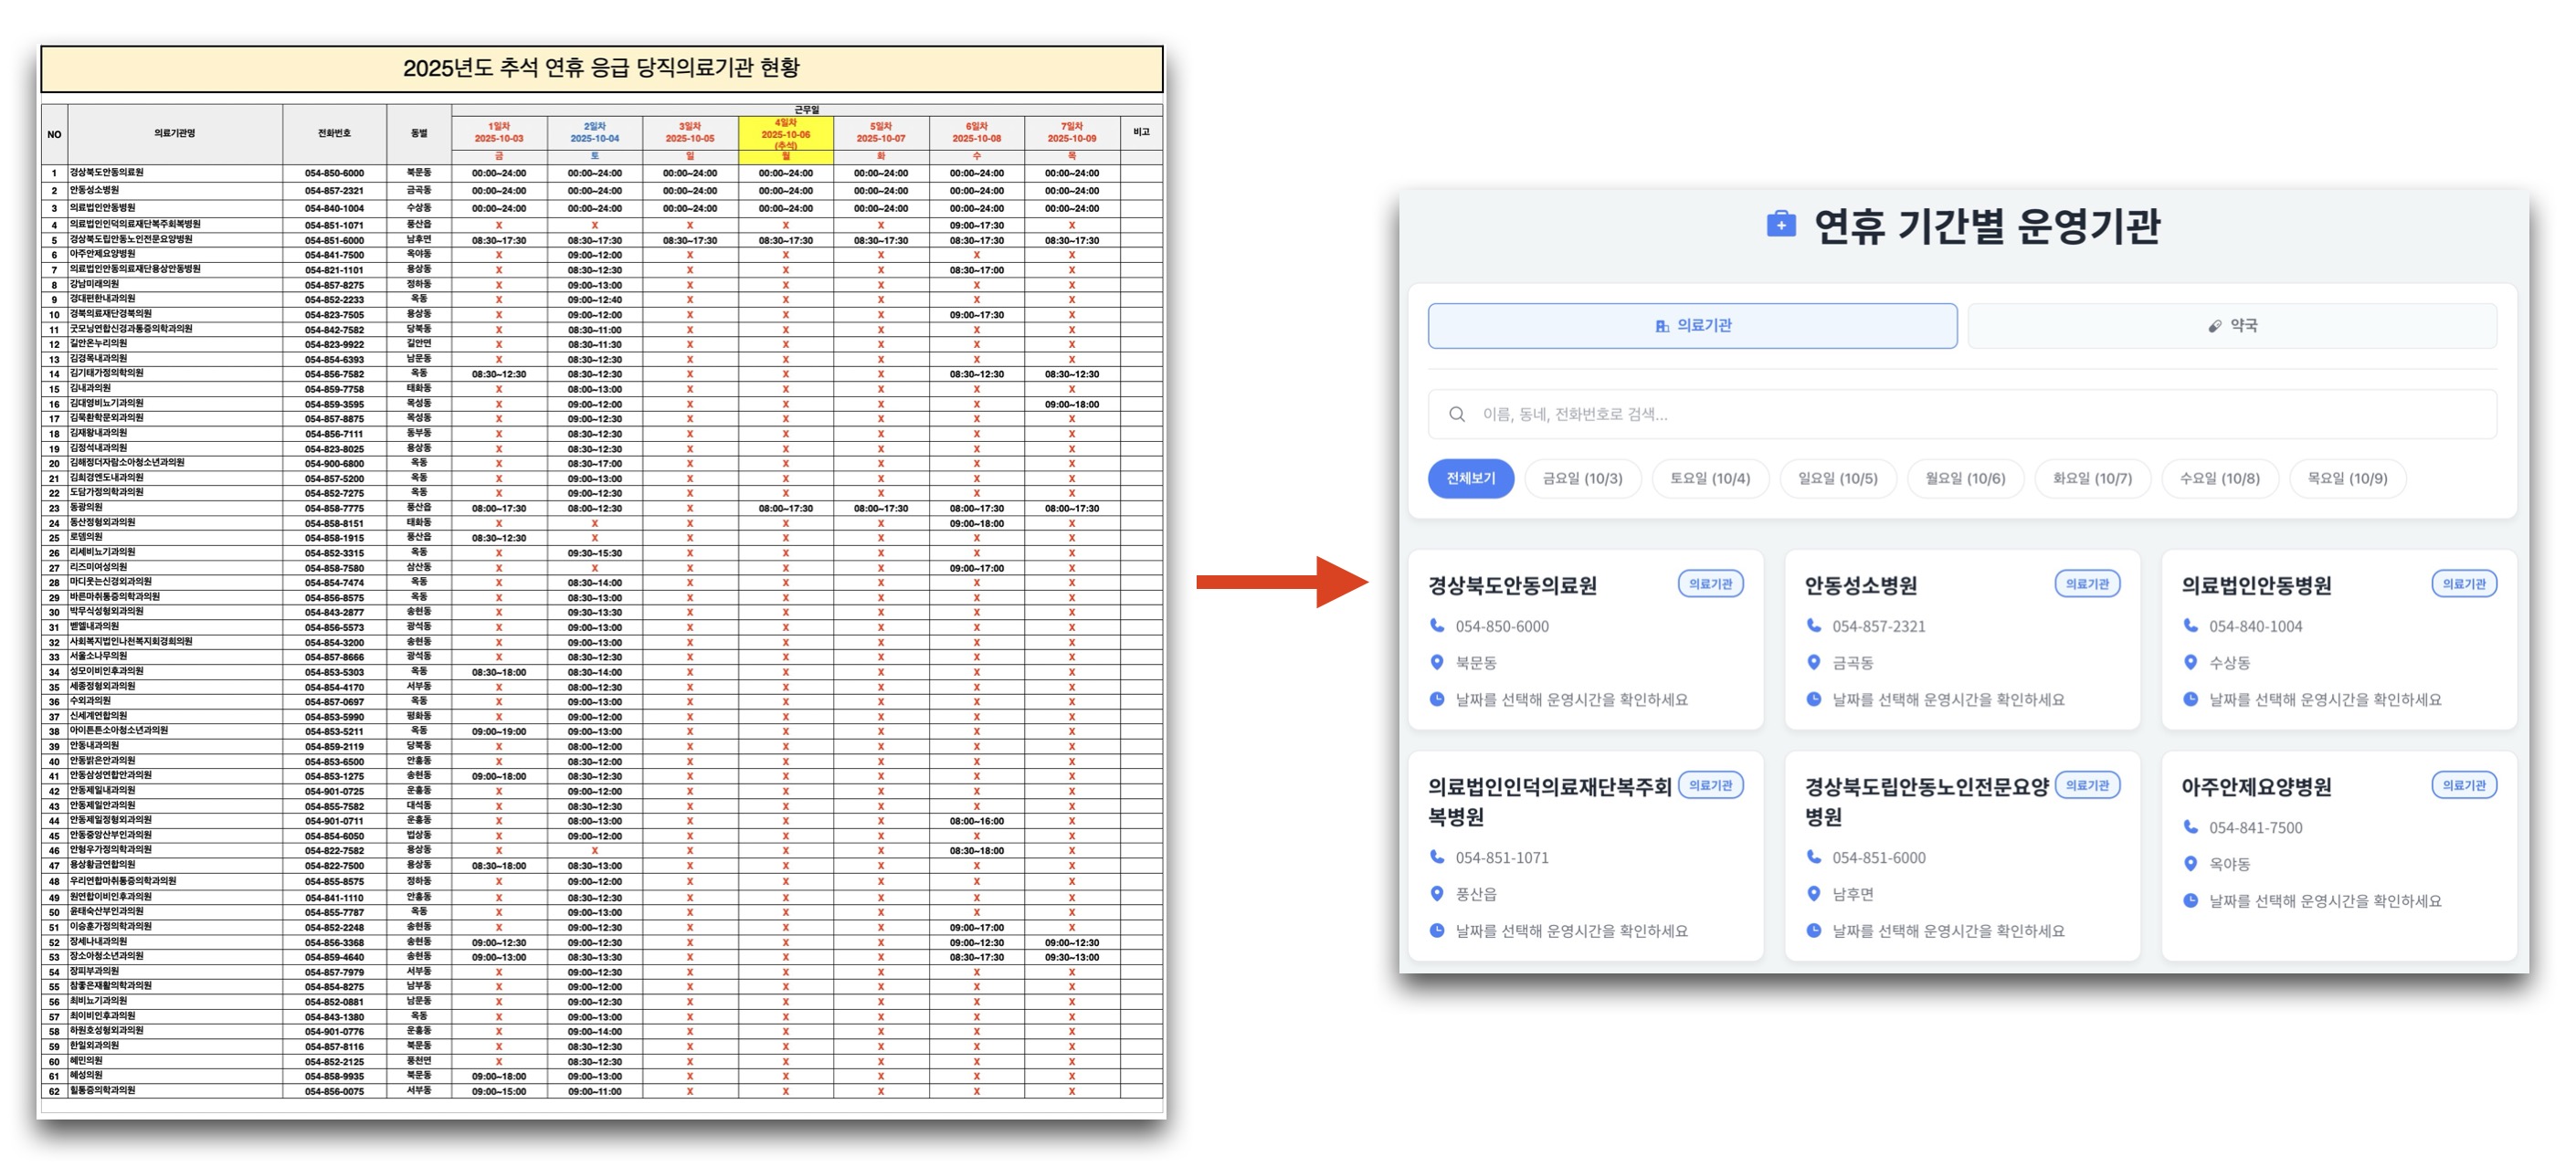This screenshot has width=2576, height=1167.
Task: Click the location pin next to 금곡동
Action: pos(1813,662)
